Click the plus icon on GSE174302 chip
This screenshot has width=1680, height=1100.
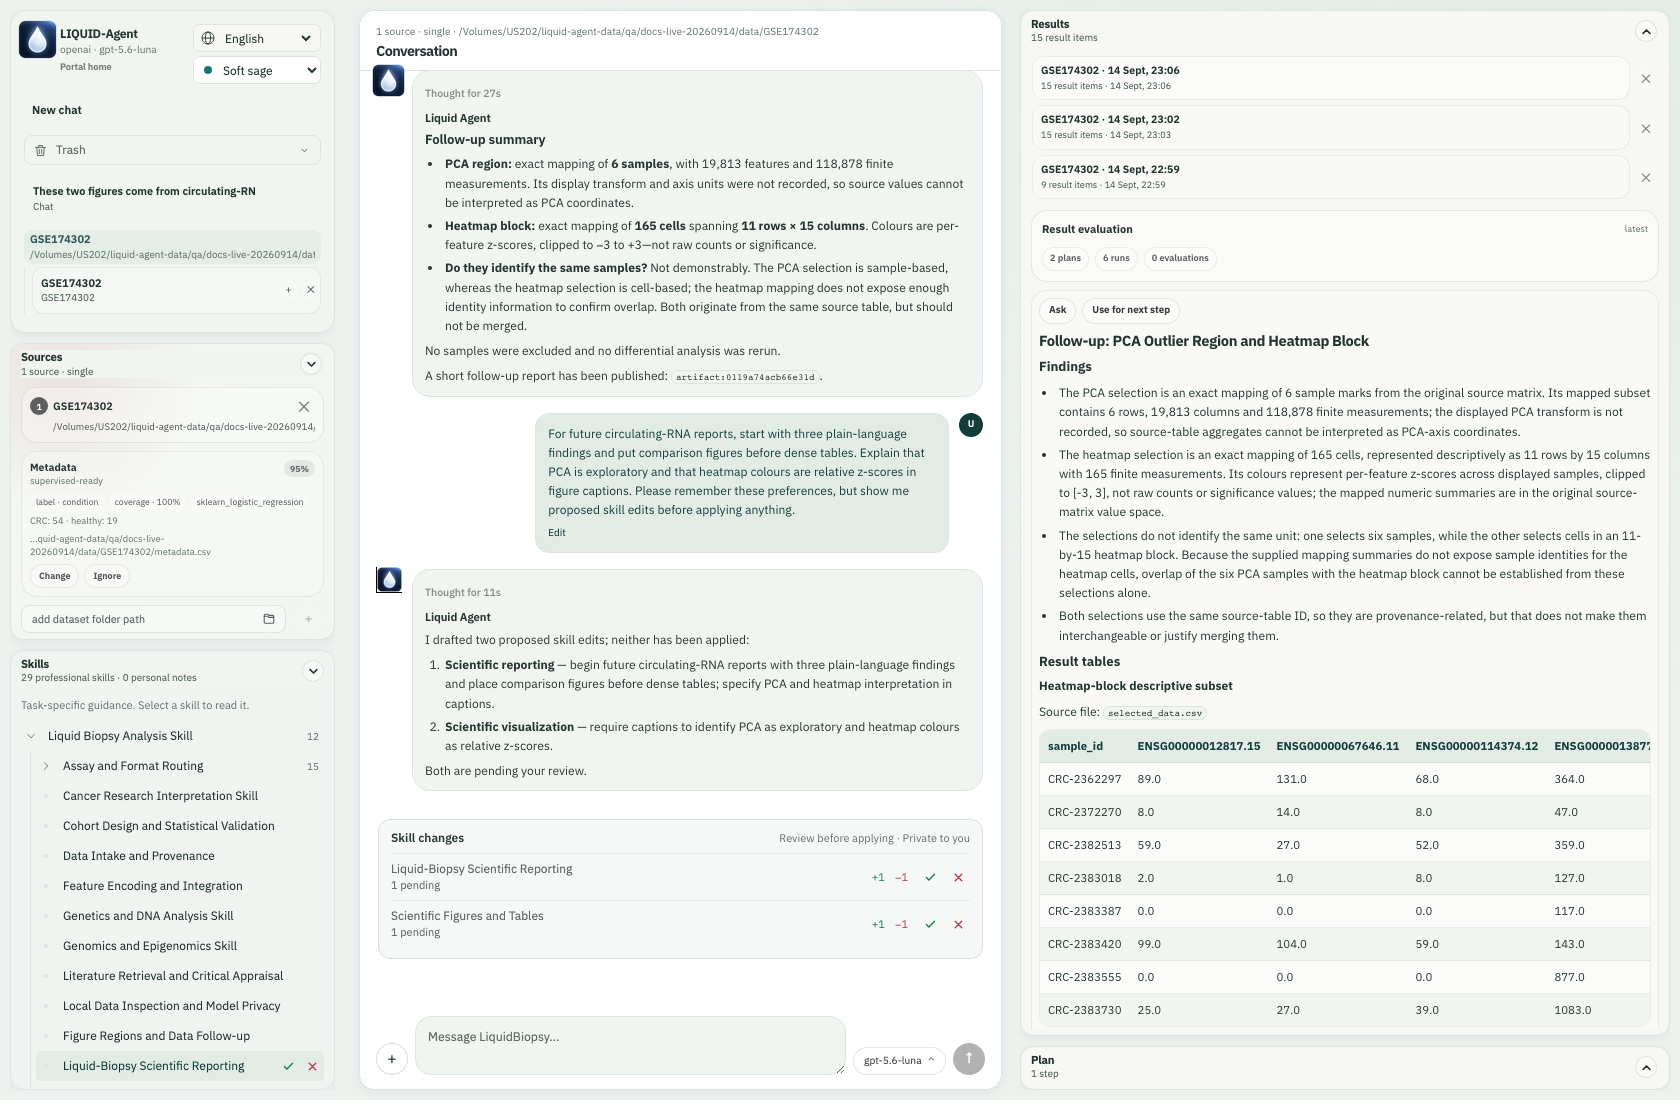(288, 290)
